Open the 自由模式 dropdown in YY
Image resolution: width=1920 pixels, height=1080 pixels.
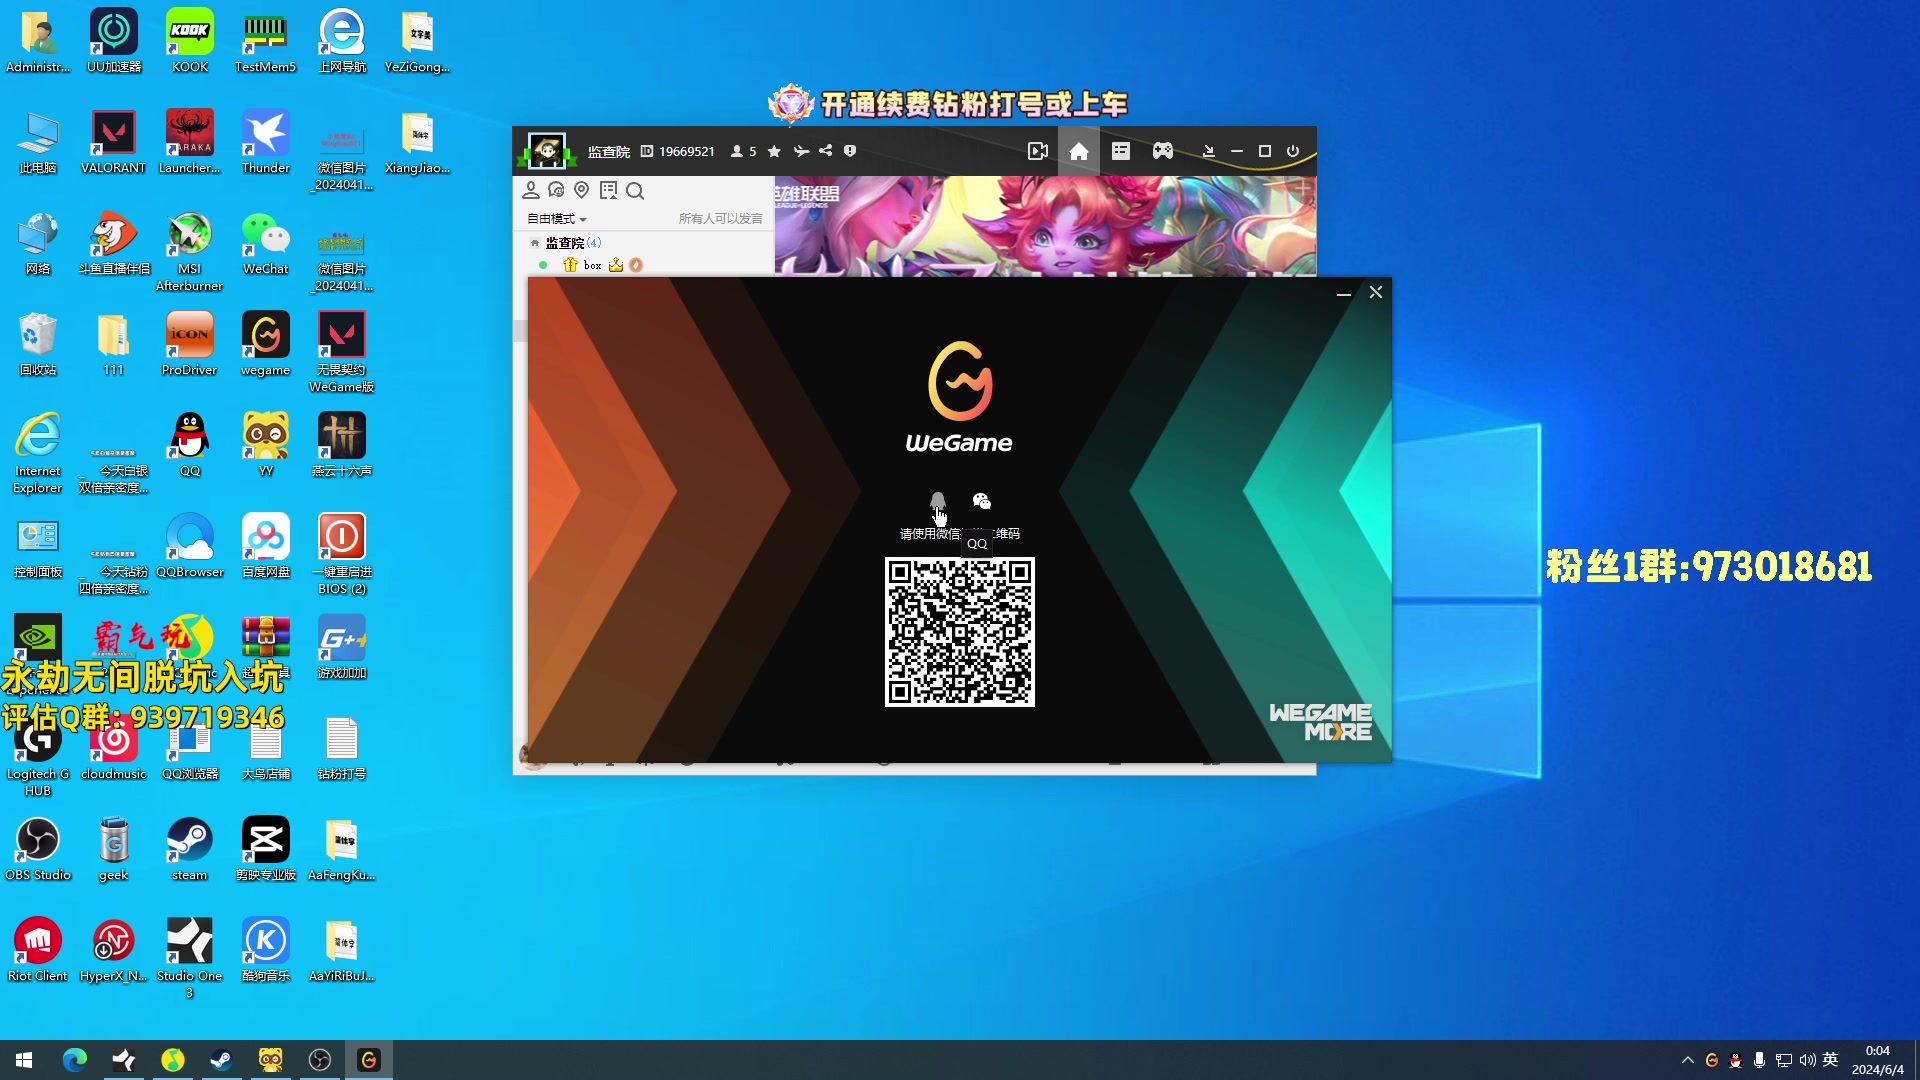[557, 219]
